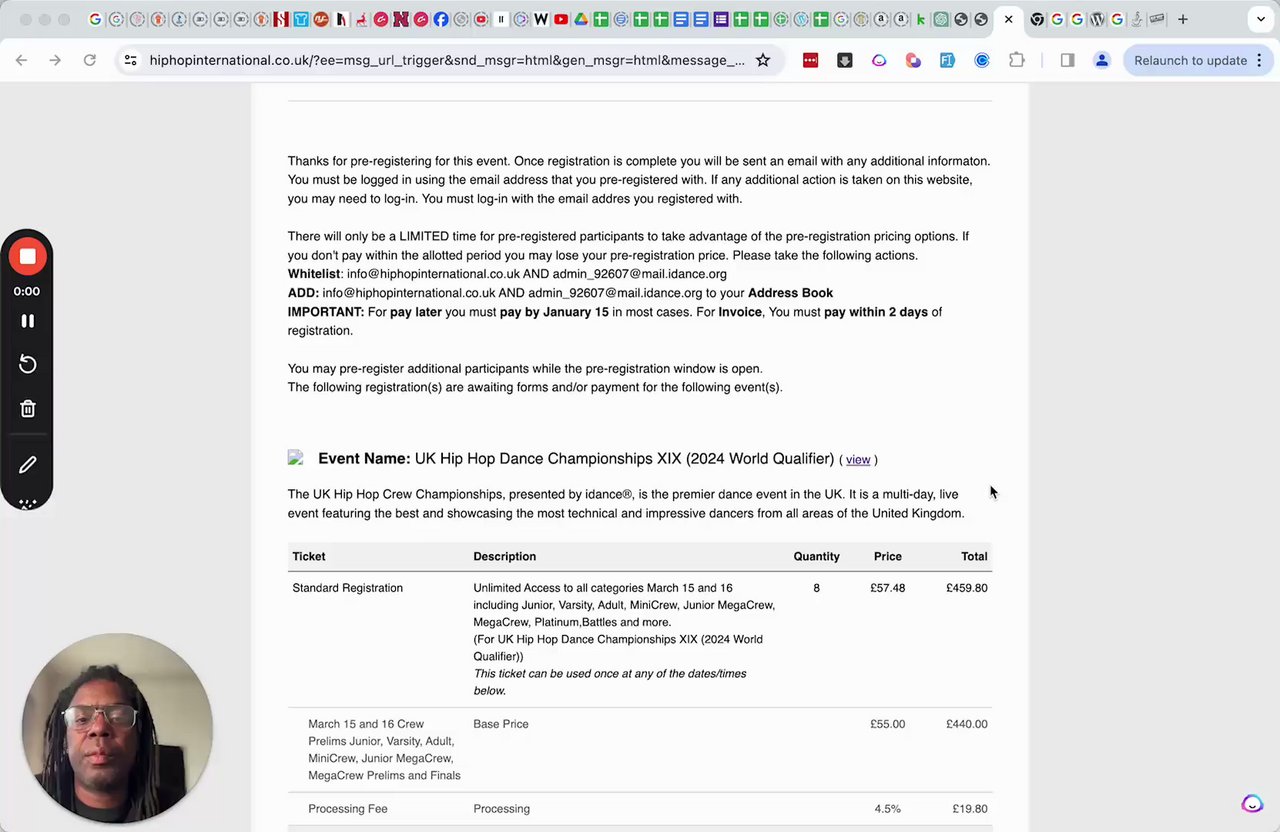Click the quantity value 8
This screenshot has height=832, width=1280.
click(816, 588)
